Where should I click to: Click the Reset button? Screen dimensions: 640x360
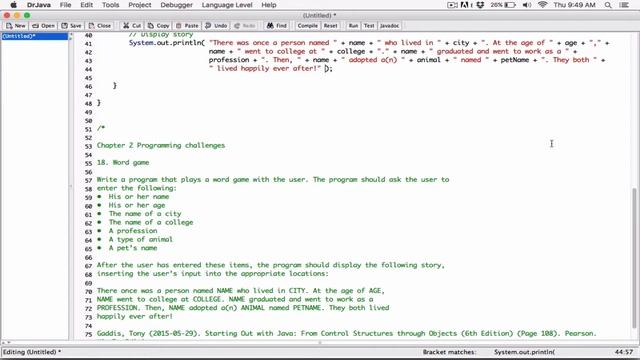coord(331,26)
